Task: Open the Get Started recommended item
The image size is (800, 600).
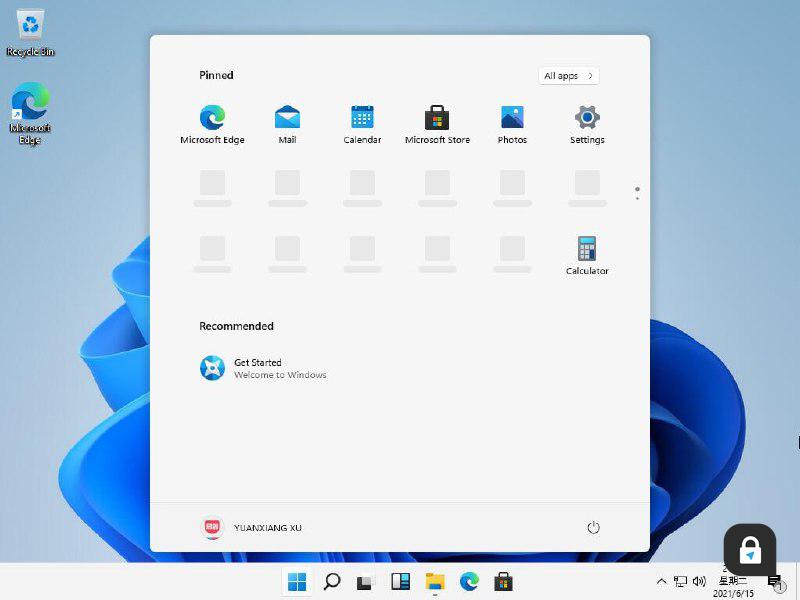Action: (x=263, y=368)
